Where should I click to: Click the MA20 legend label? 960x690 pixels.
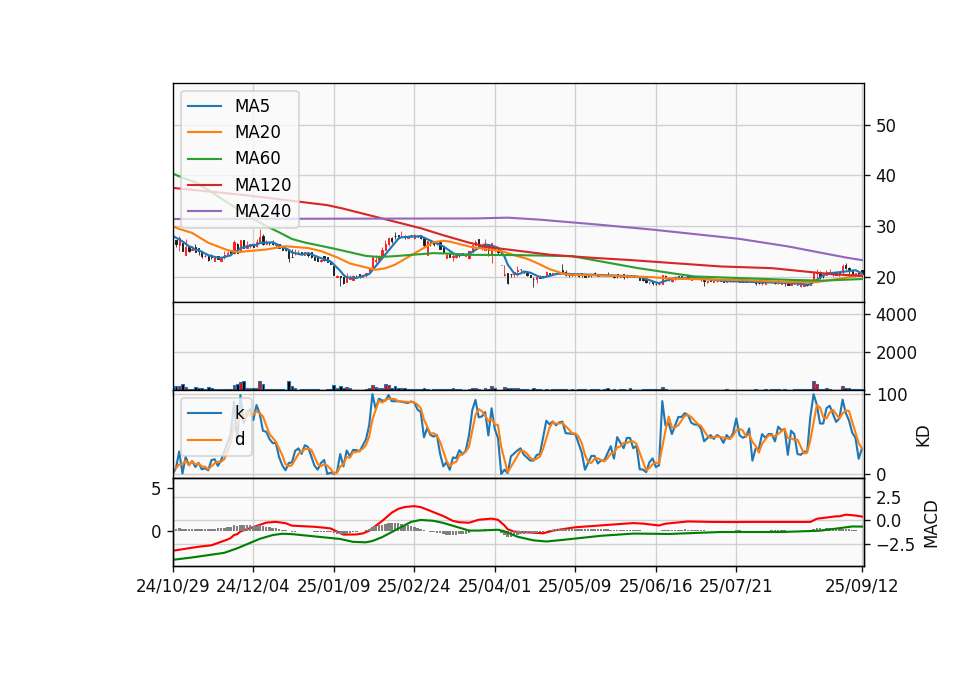(258, 132)
